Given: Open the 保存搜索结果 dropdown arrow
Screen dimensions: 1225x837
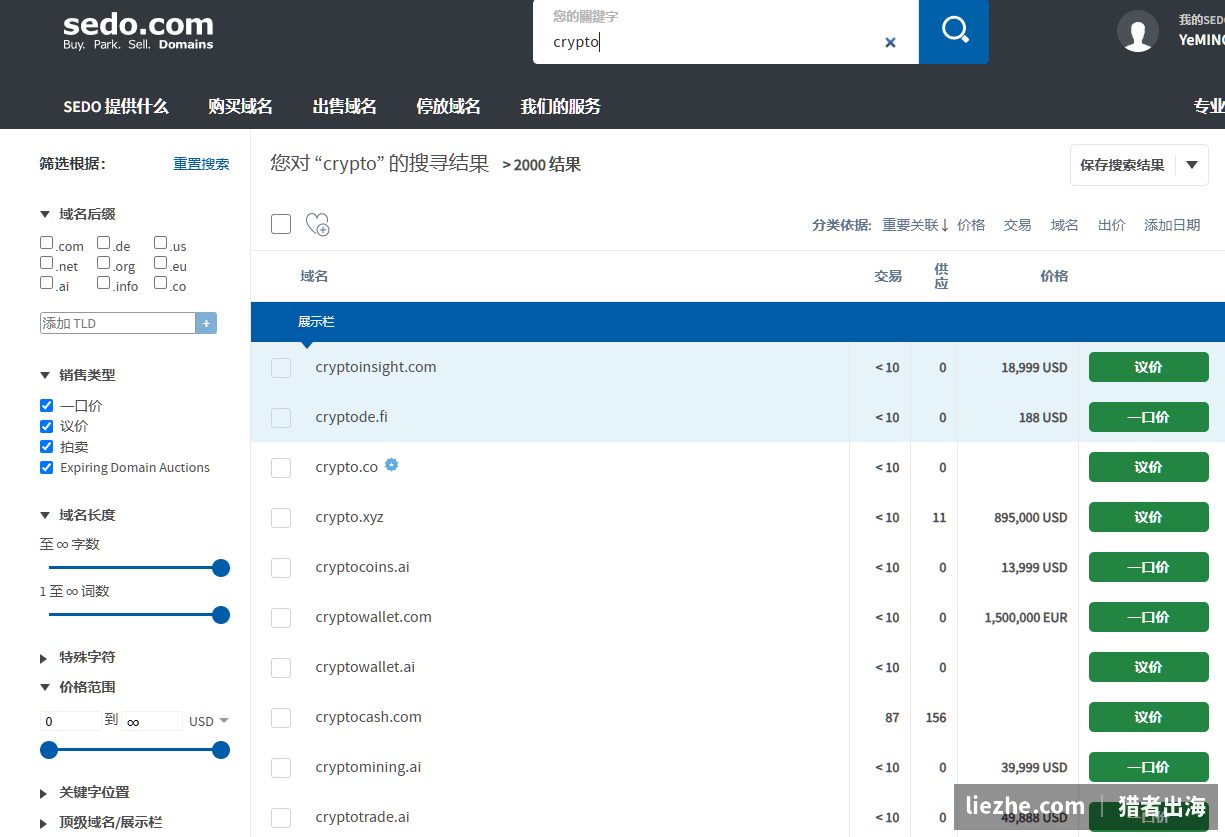Looking at the screenshot, I should tap(1192, 165).
